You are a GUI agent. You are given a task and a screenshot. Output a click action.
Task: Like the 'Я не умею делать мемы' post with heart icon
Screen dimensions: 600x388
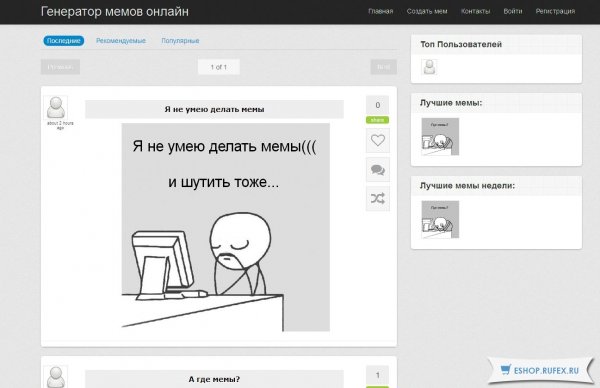click(x=378, y=140)
